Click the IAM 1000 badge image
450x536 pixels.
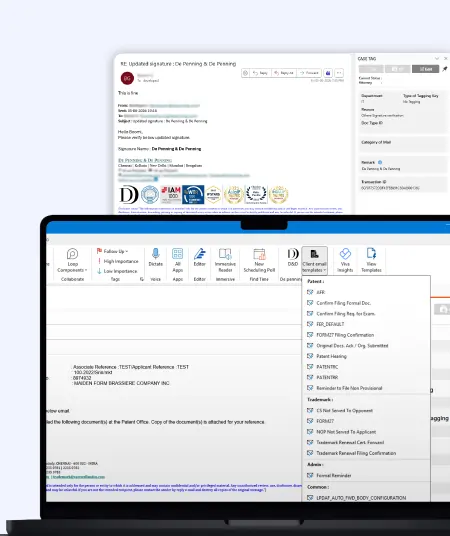pyautogui.click(x=171, y=195)
